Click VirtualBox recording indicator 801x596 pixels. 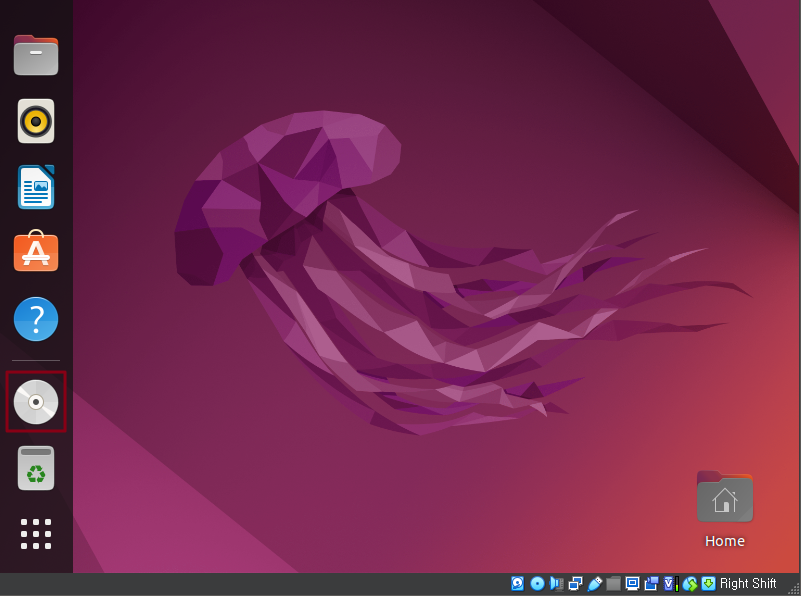click(x=651, y=583)
